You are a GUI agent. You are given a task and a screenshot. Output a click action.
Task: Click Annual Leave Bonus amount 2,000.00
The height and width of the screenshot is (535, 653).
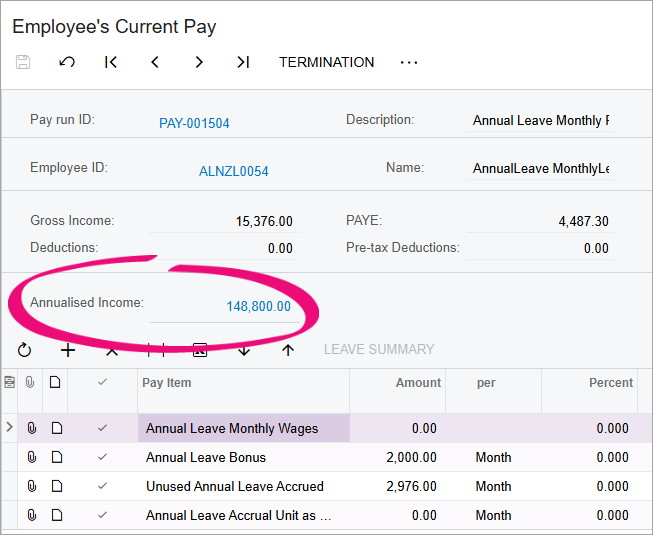tap(411, 458)
